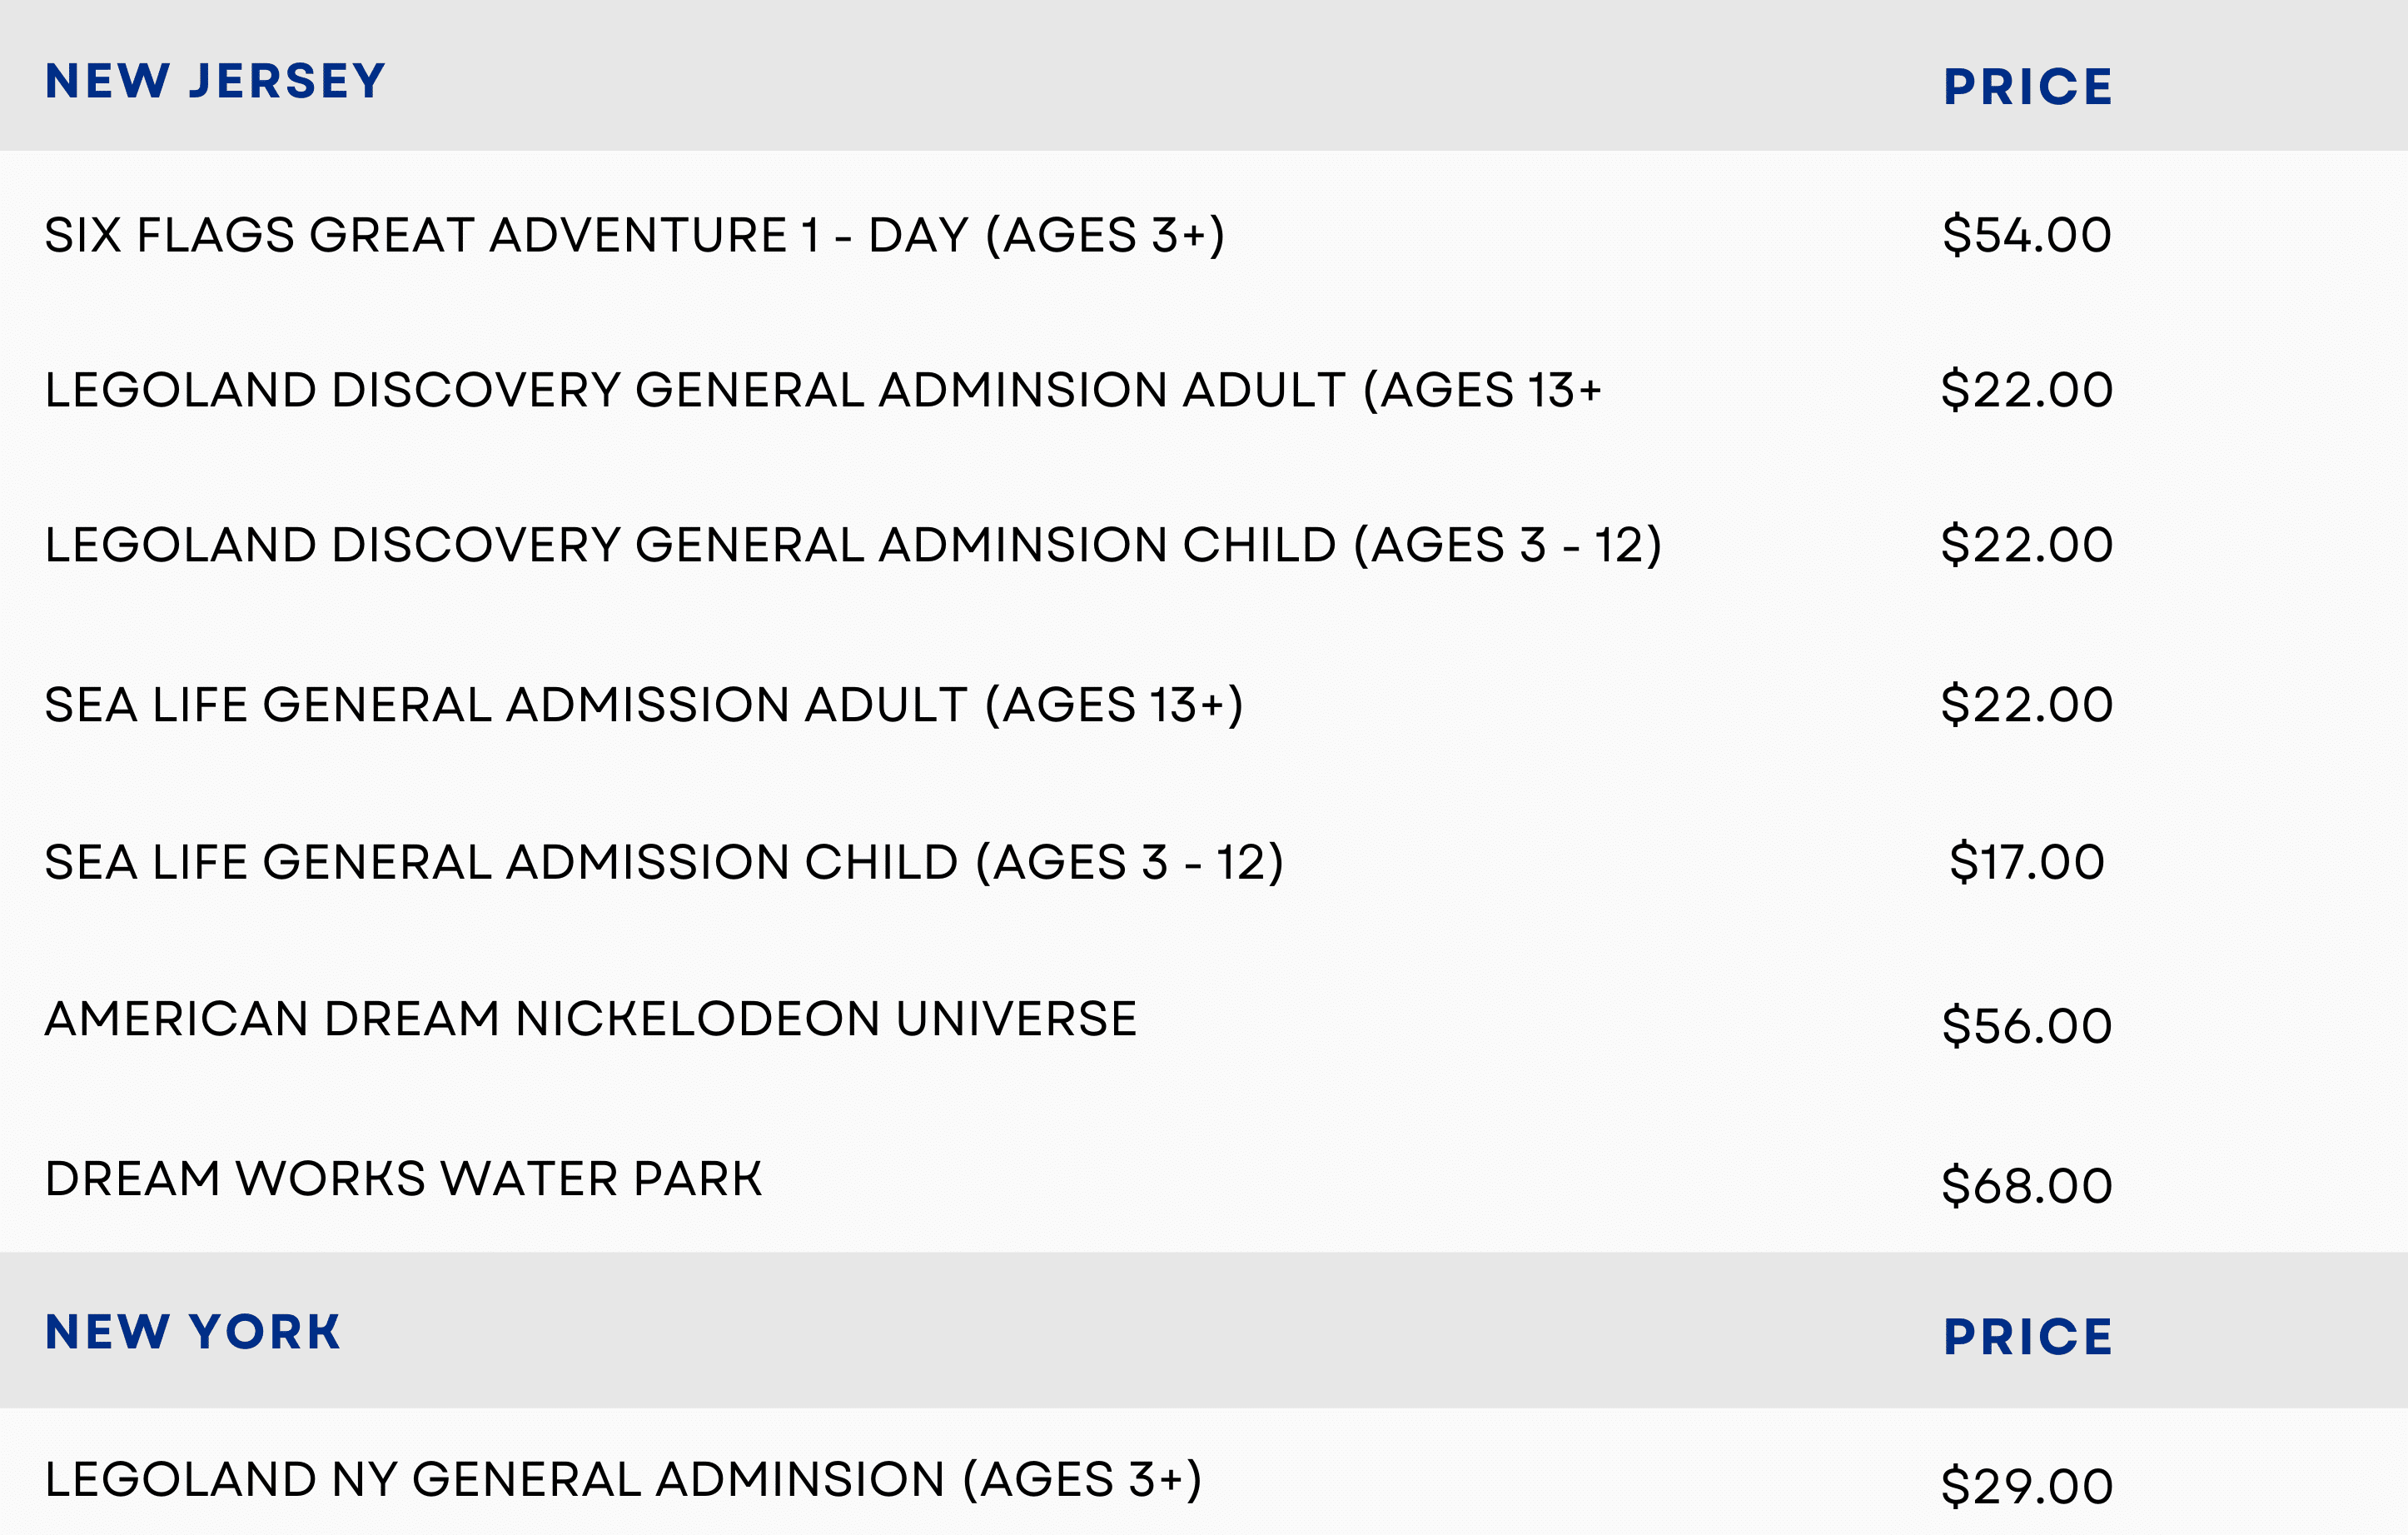Click the $54.00 Six Flags price
Viewport: 2408px width, 1535px height.
pos(2026,236)
